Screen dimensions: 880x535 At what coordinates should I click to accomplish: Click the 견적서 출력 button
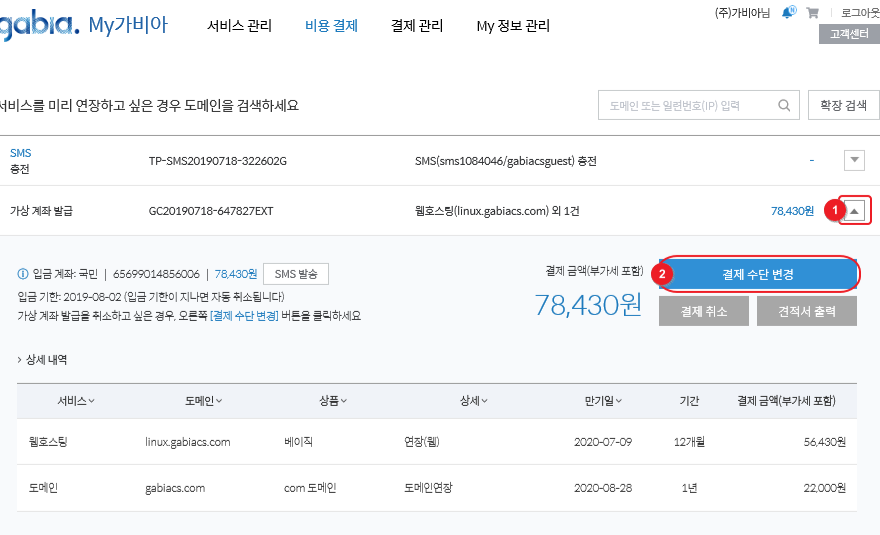(806, 311)
